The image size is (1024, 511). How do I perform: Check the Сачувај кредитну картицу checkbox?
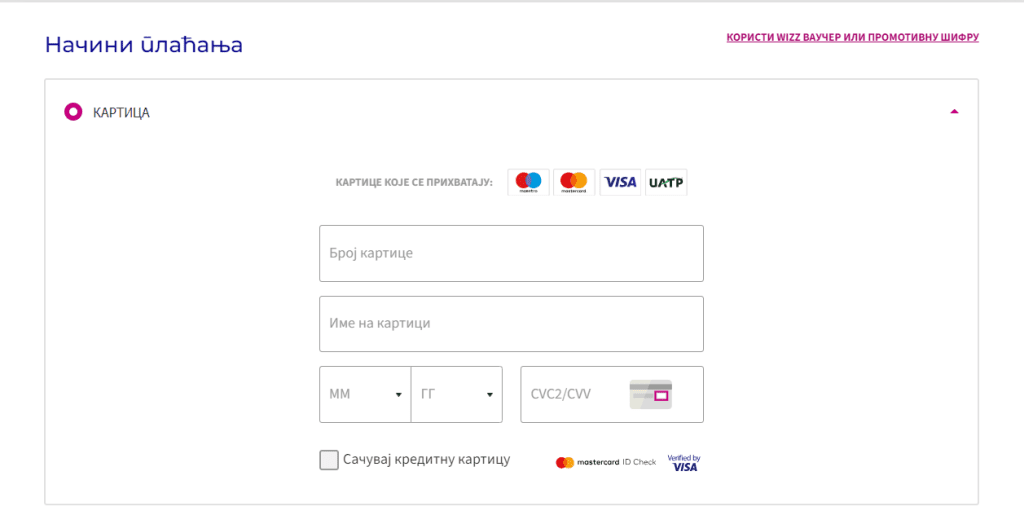(x=329, y=460)
